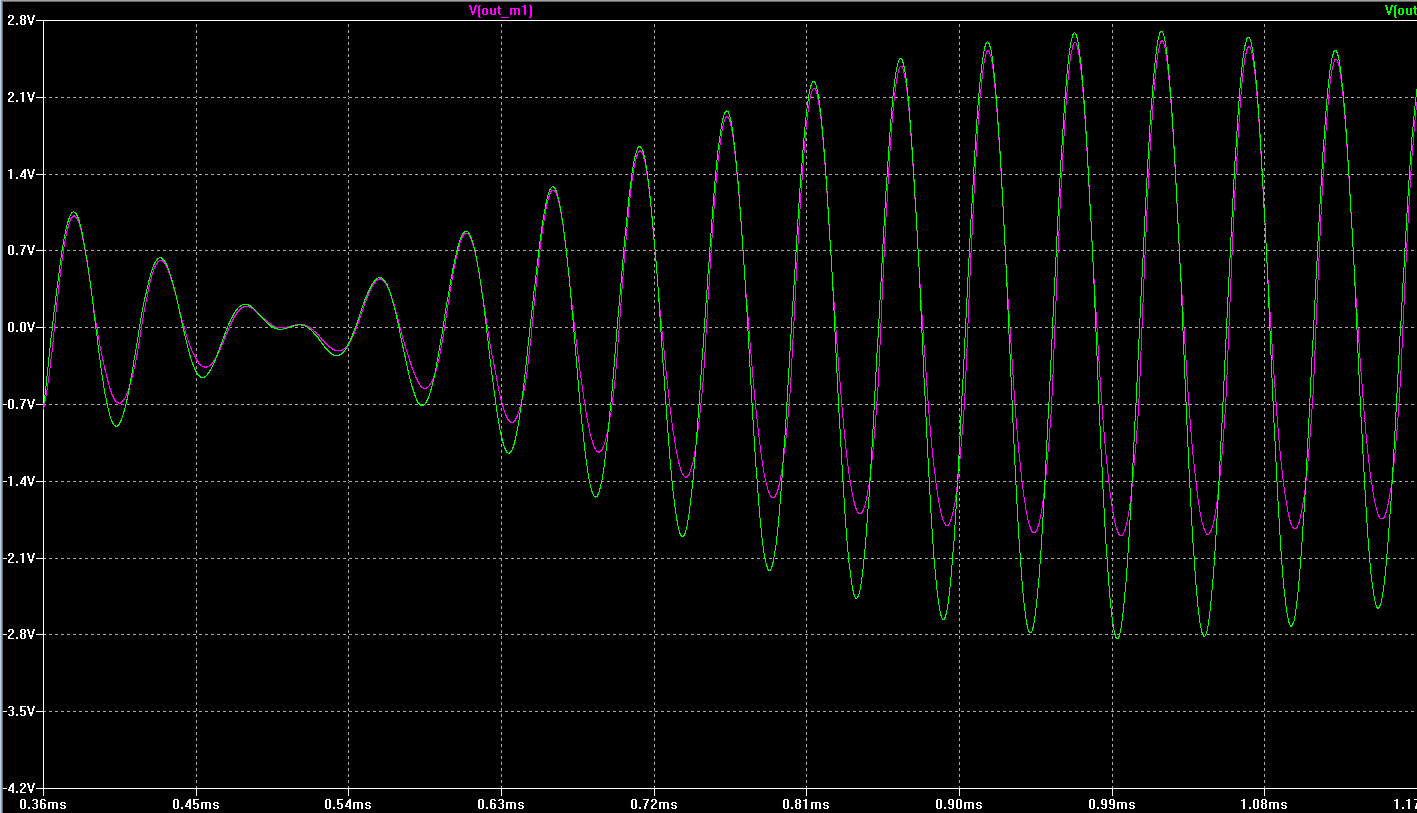The width and height of the screenshot is (1417, 813).
Task: Select the 0.45ms horizontal axis label
Action: (196, 804)
